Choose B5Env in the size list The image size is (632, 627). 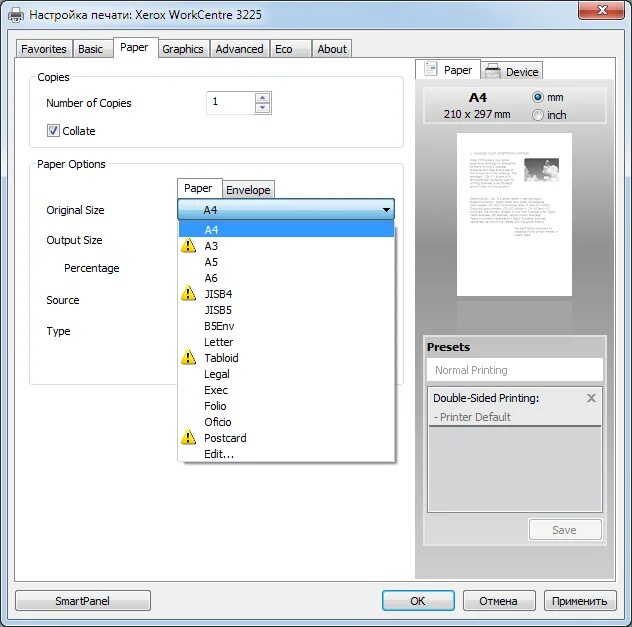pos(286,326)
